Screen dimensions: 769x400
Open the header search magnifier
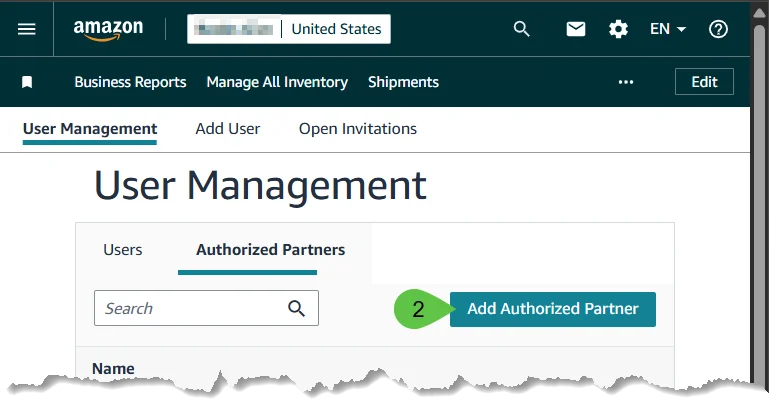(x=521, y=29)
